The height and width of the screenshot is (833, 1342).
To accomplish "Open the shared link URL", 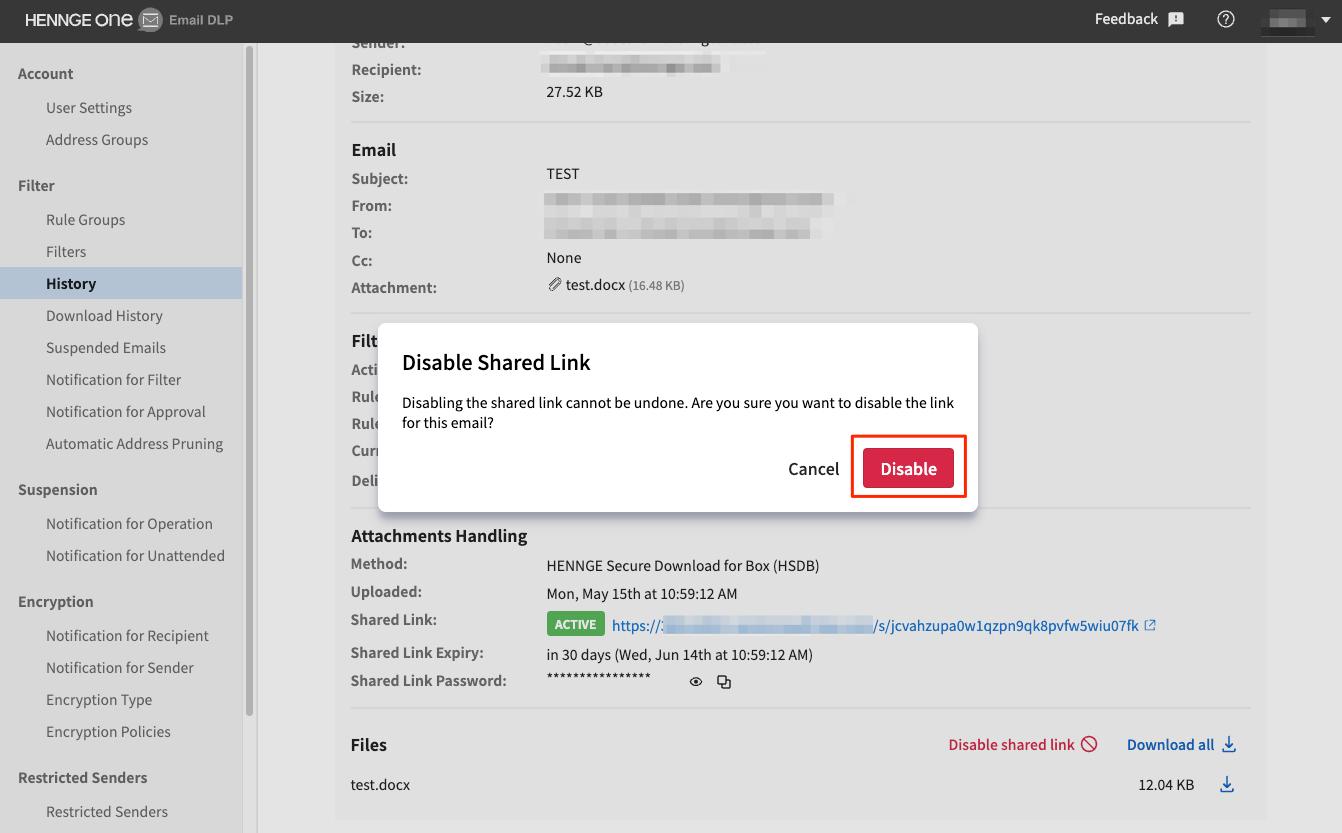I will (875, 626).
